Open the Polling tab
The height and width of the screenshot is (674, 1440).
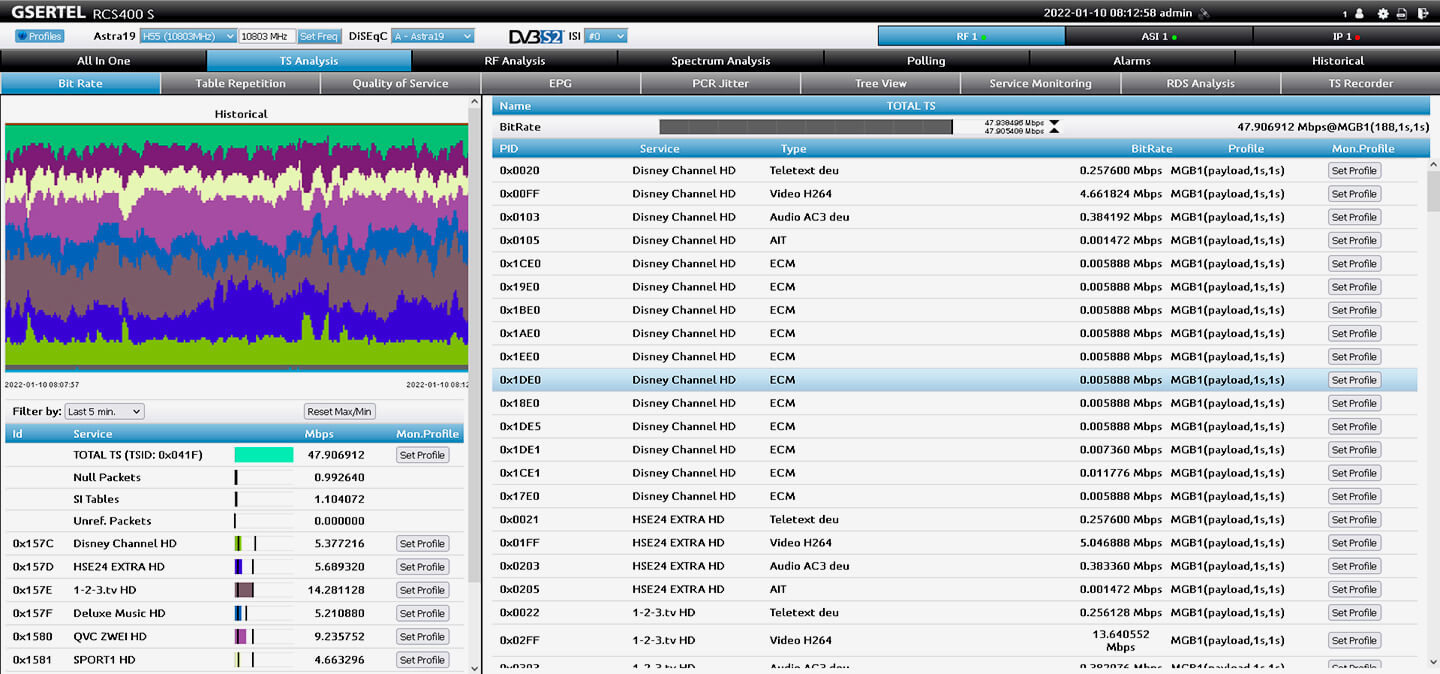(x=926, y=61)
